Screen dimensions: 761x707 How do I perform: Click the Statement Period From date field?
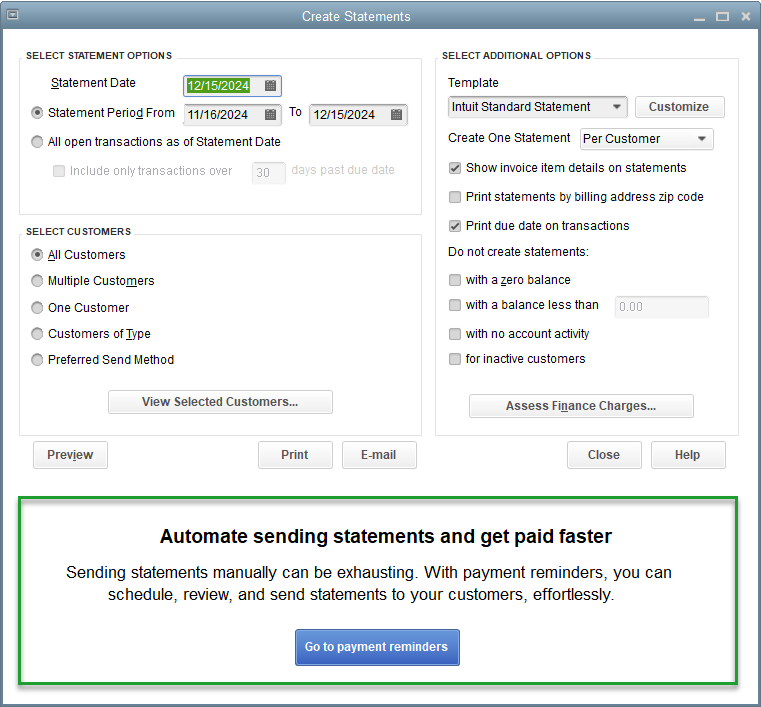click(222, 115)
